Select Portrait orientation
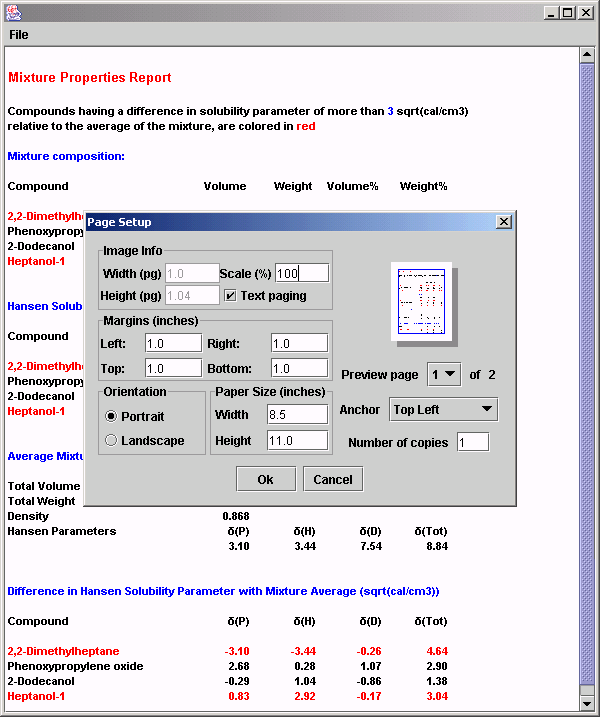This screenshot has width=600, height=717. pos(111,416)
